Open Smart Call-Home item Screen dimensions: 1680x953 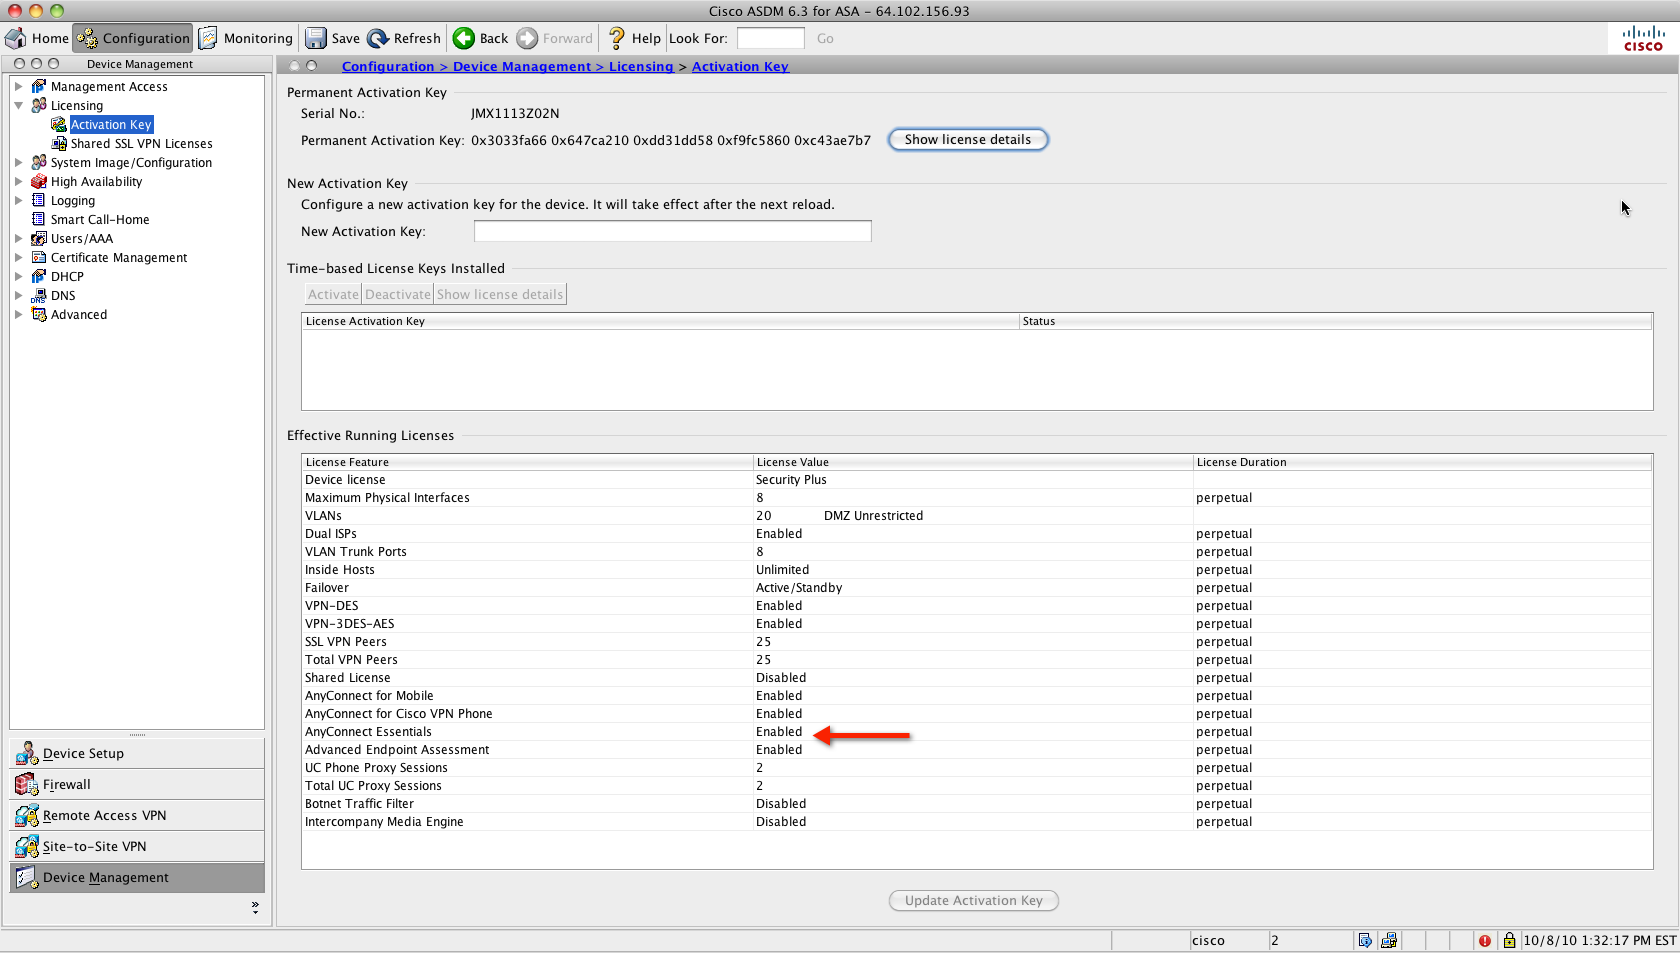coord(100,220)
